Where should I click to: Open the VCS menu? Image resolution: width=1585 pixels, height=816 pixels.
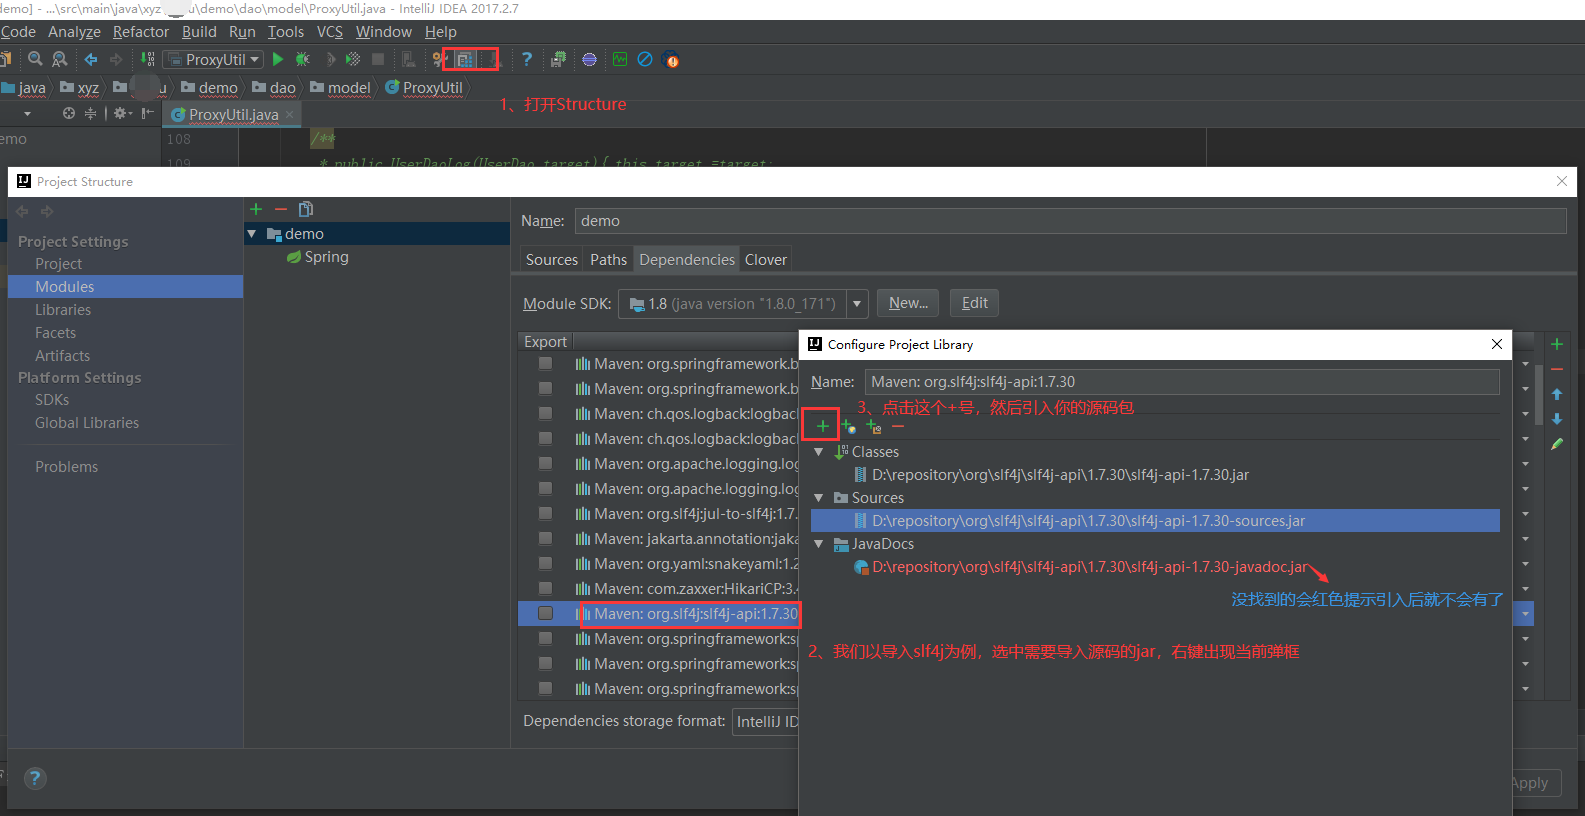[x=330, y=32]
